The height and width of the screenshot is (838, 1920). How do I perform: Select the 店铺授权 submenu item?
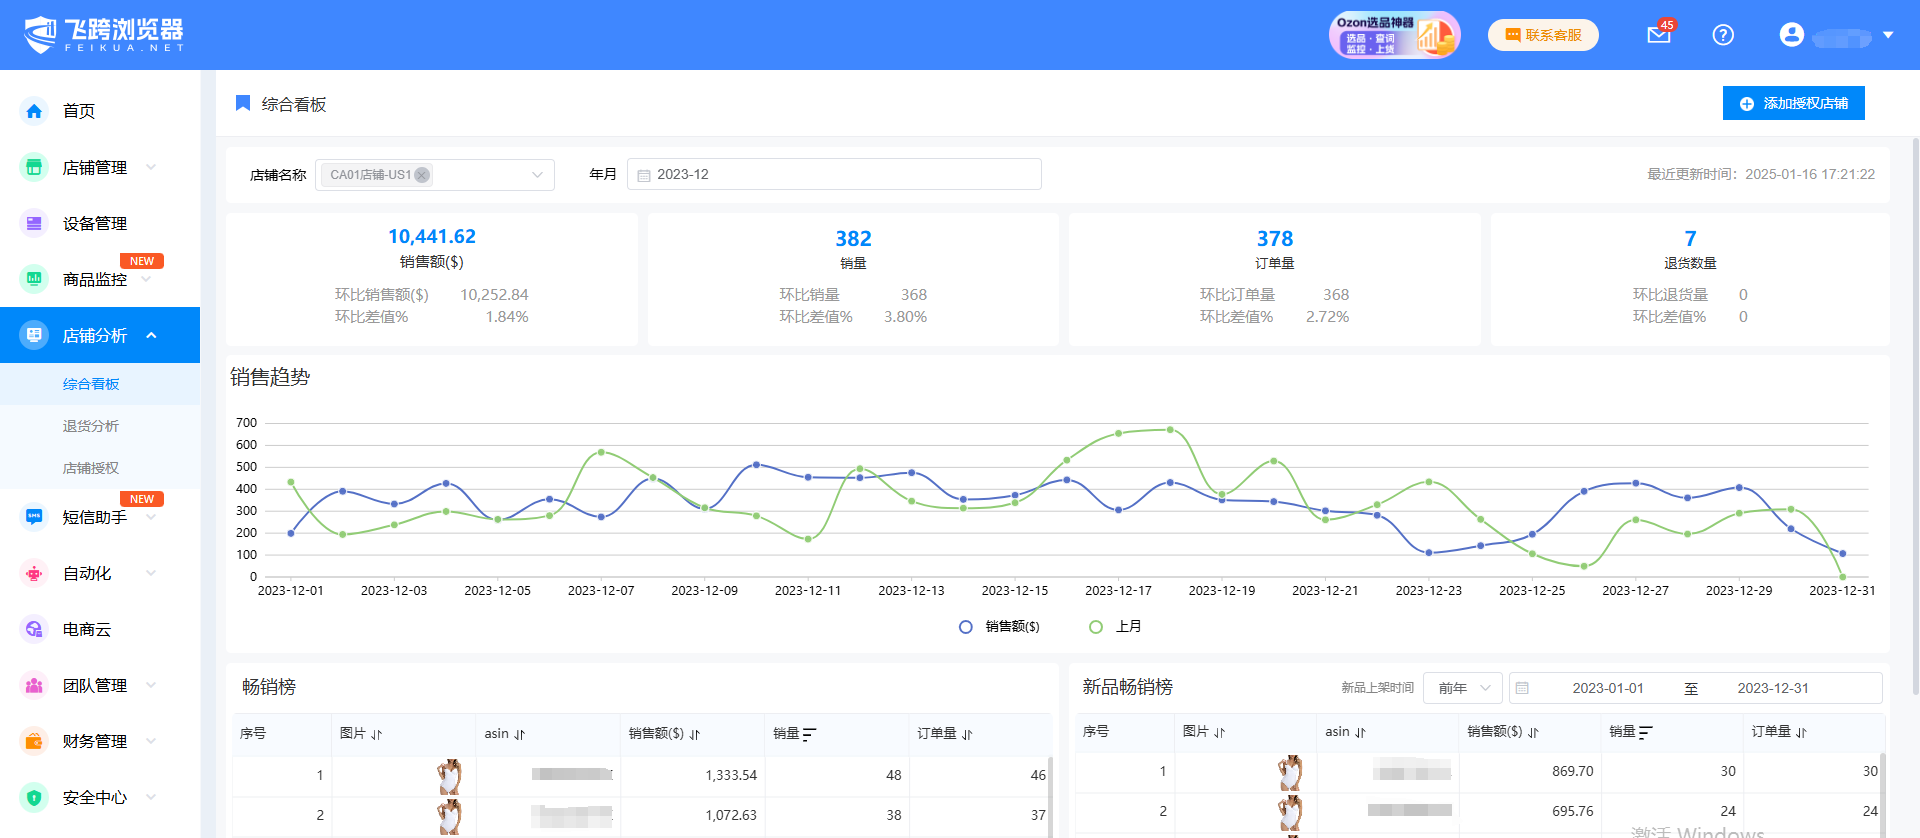click(x=91, y=468)
